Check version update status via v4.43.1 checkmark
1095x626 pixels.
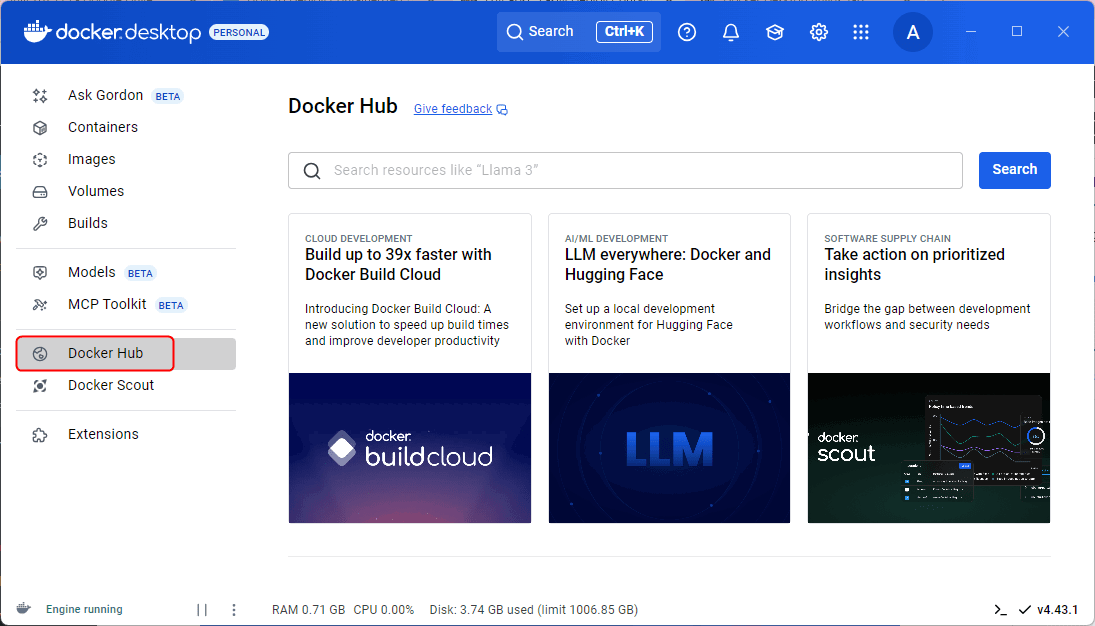(x=1023, y=609)
